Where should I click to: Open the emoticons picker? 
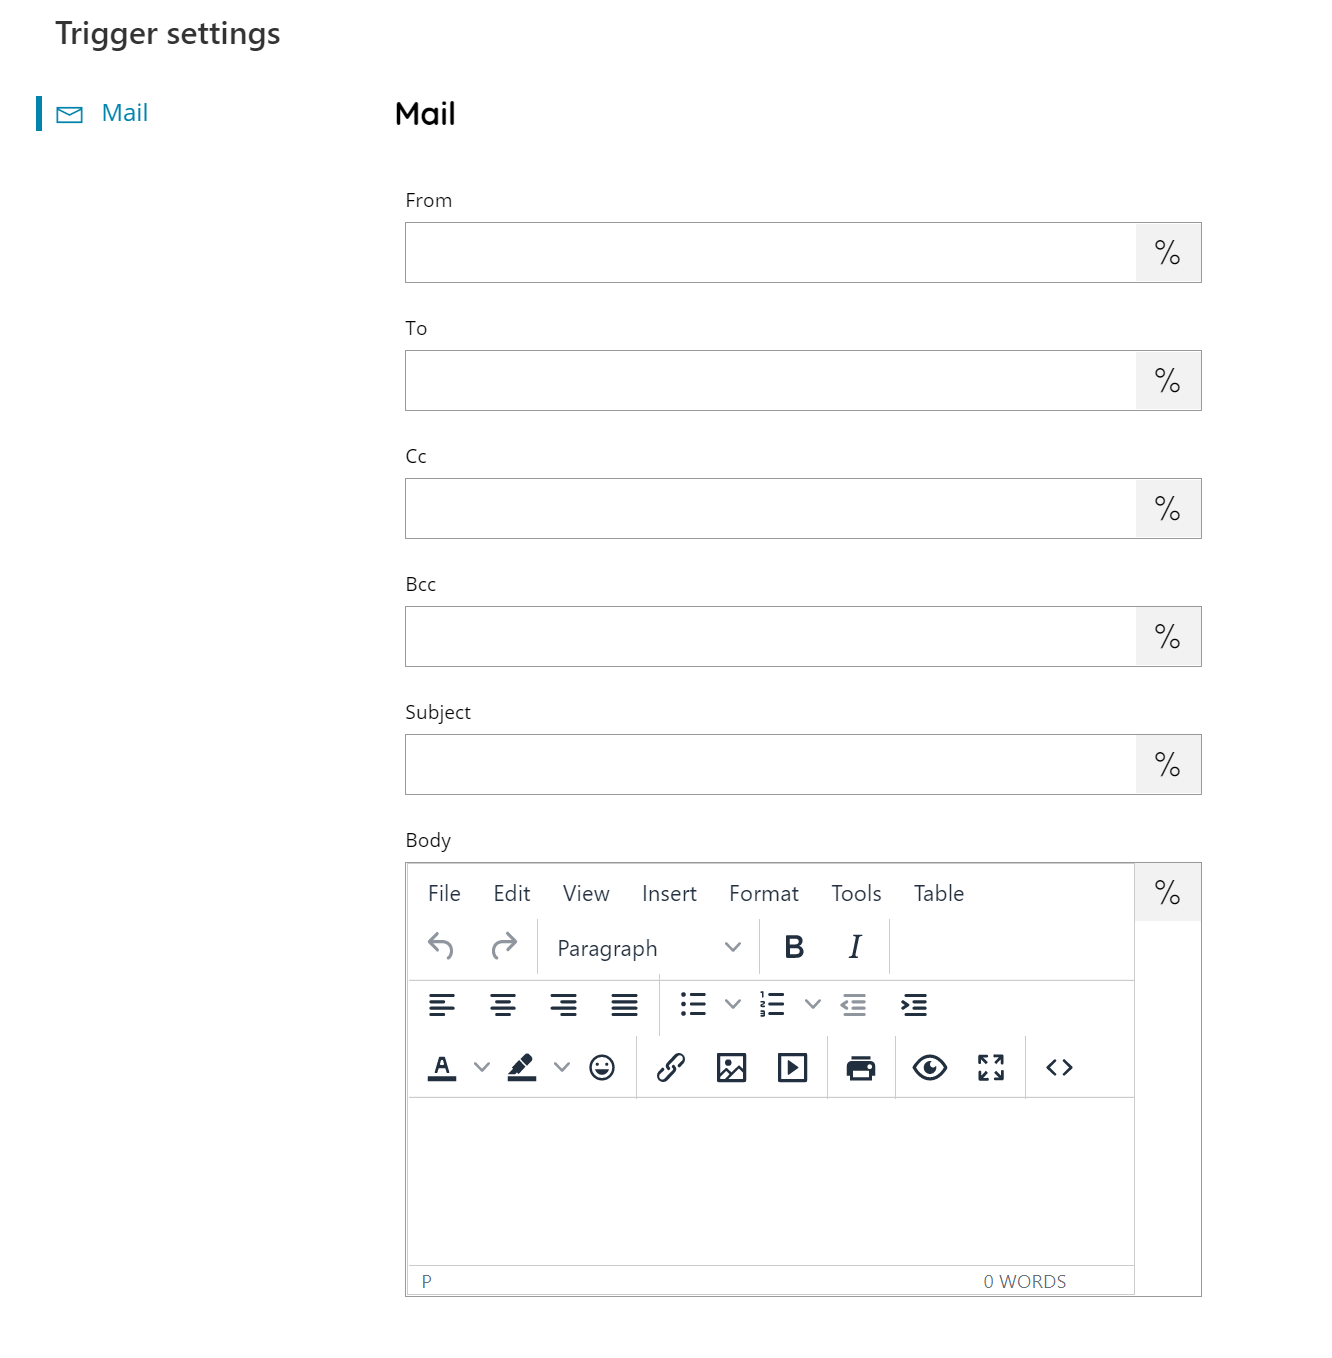602,1067
